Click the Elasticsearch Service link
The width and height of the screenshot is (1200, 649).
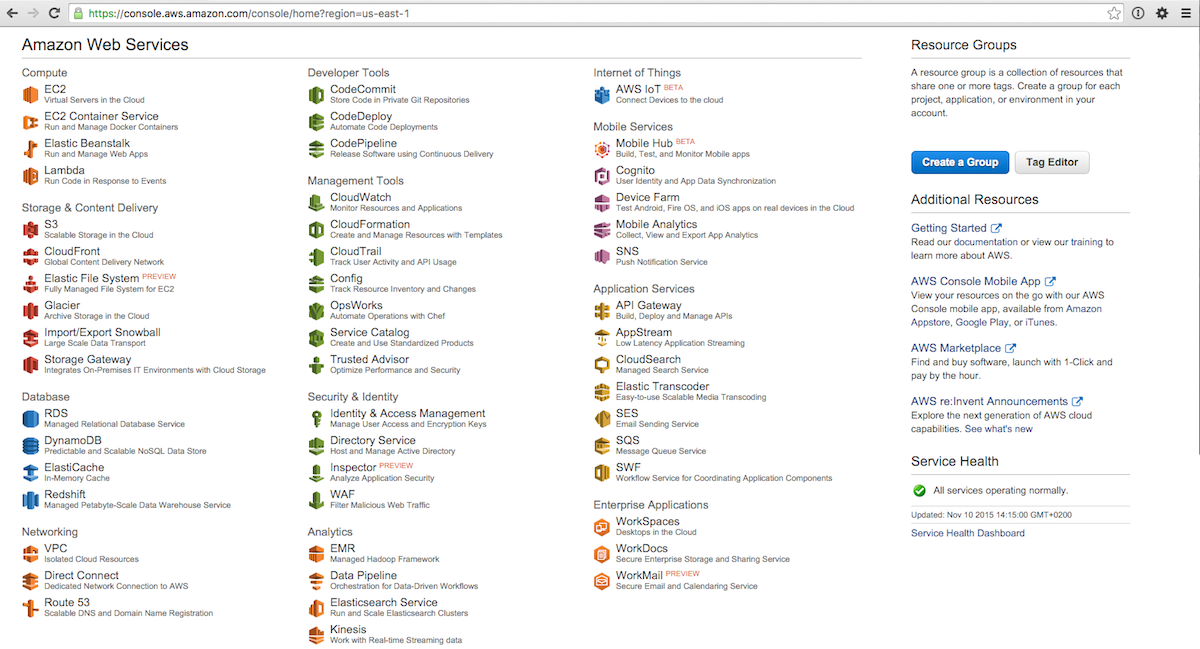pyautogui.click(x=384, y=602)
